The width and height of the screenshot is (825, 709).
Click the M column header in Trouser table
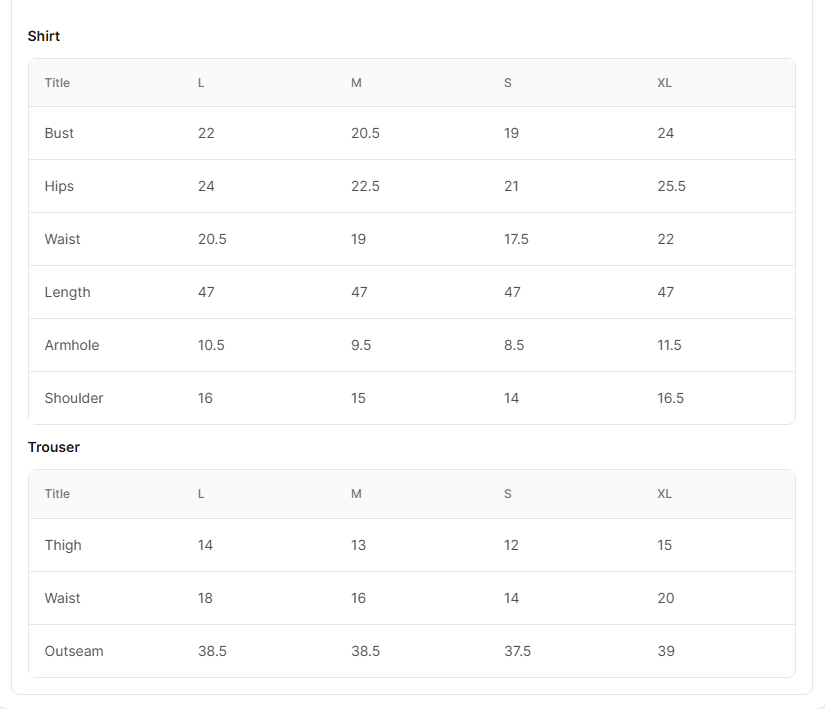pyautogui.click(x=356, y=494)
